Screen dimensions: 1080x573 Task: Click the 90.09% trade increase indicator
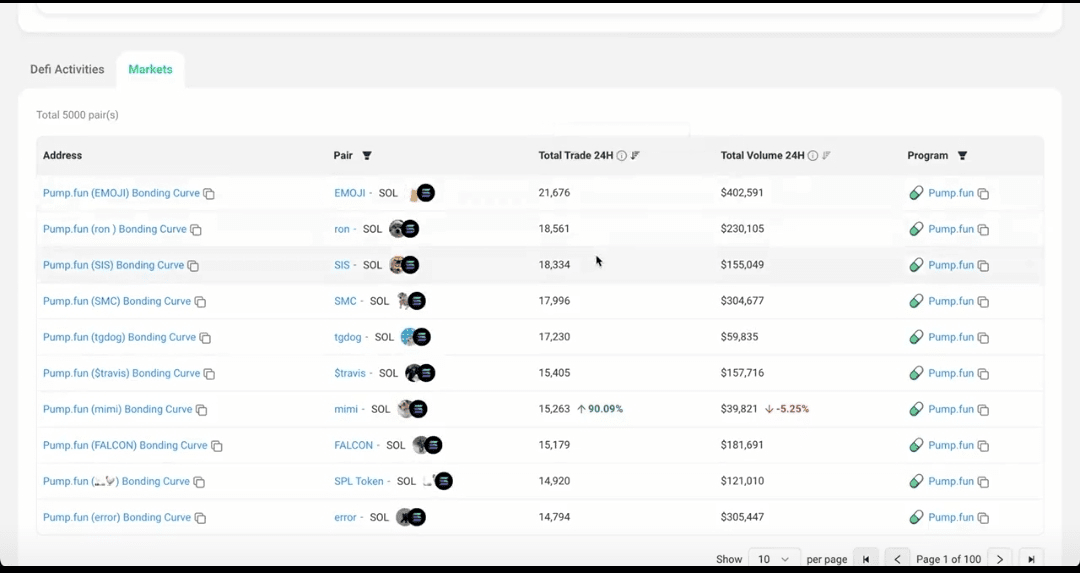pyautogui.click(x=599, y=408)
